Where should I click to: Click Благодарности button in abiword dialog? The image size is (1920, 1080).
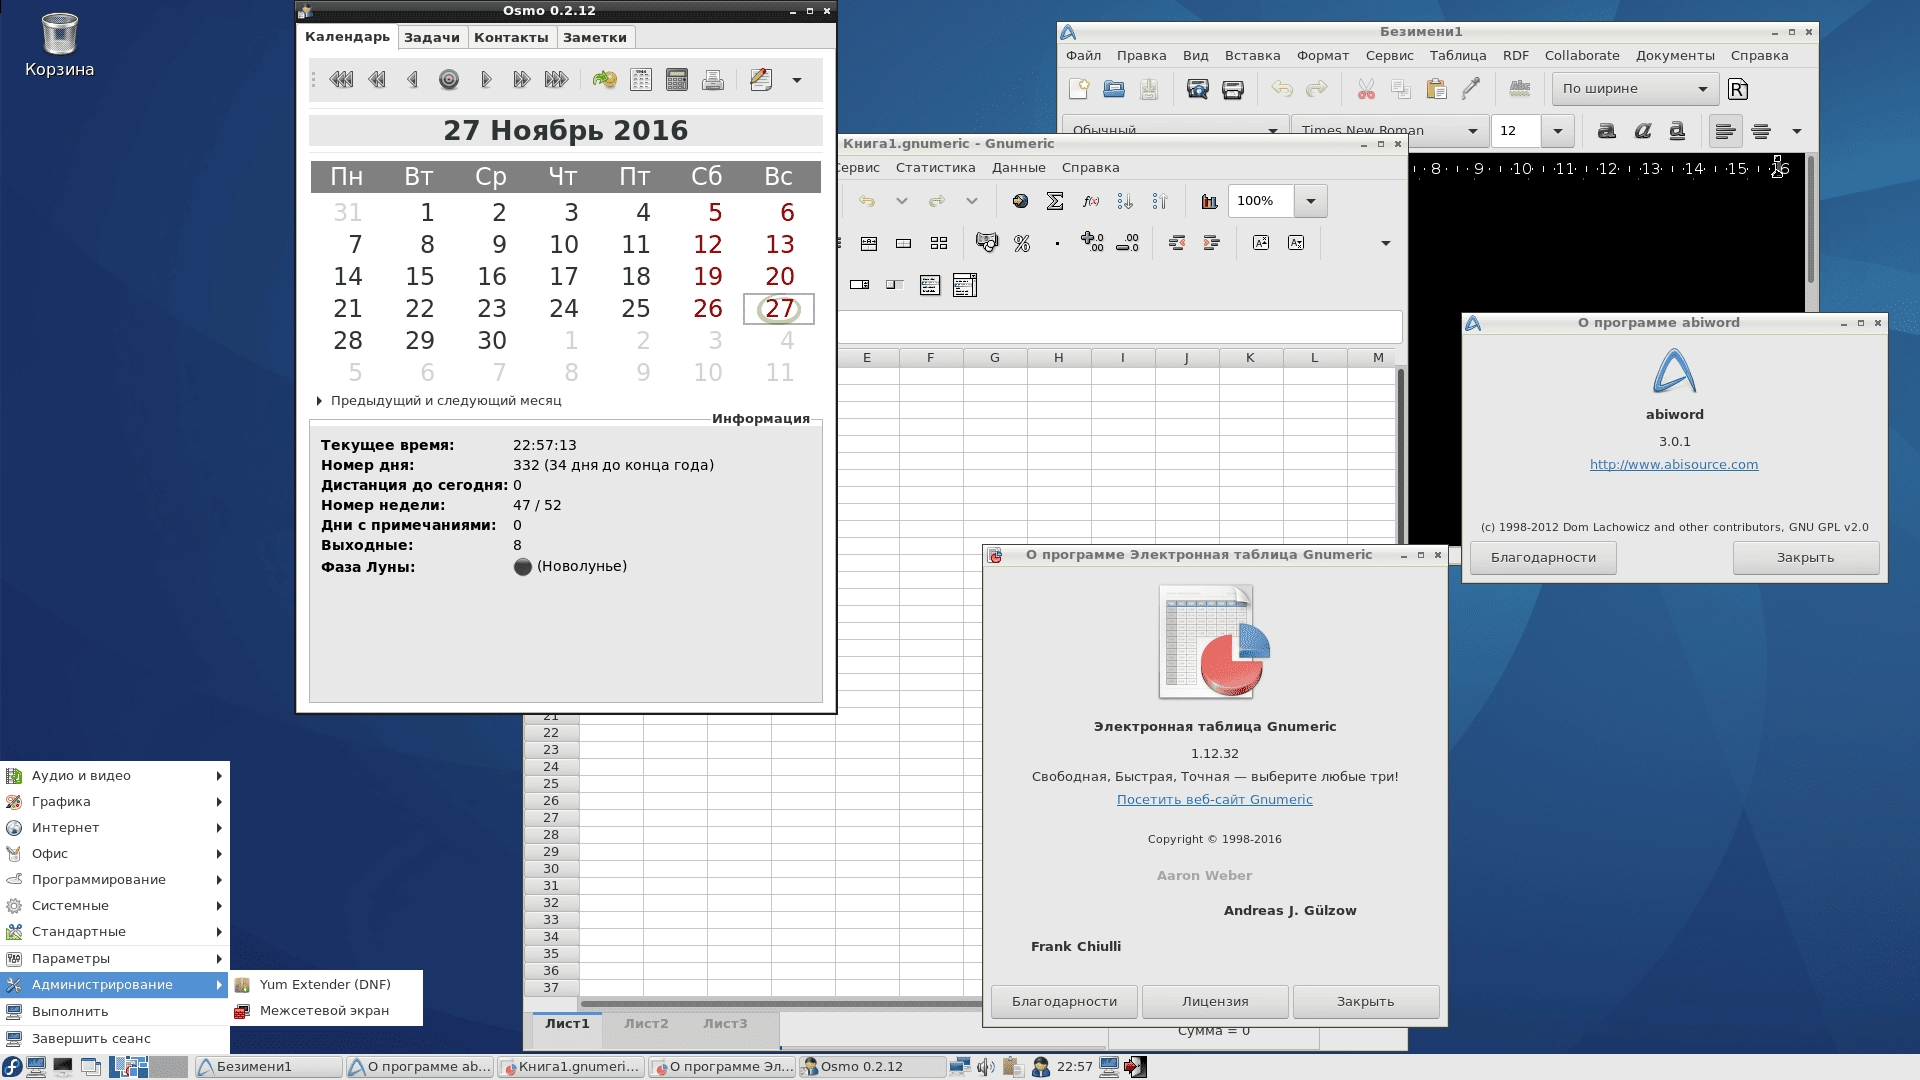point(1543,558)
